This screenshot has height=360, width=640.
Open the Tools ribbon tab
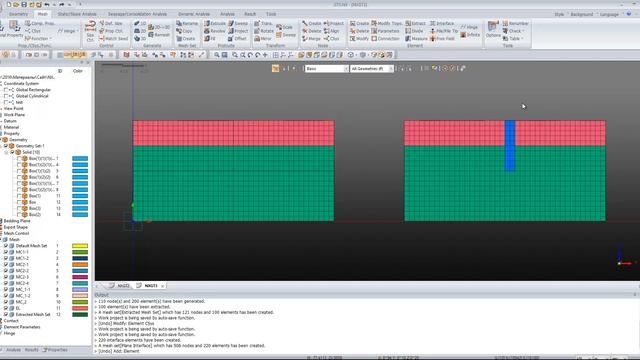pyautogui.click(x=271, y=14)
